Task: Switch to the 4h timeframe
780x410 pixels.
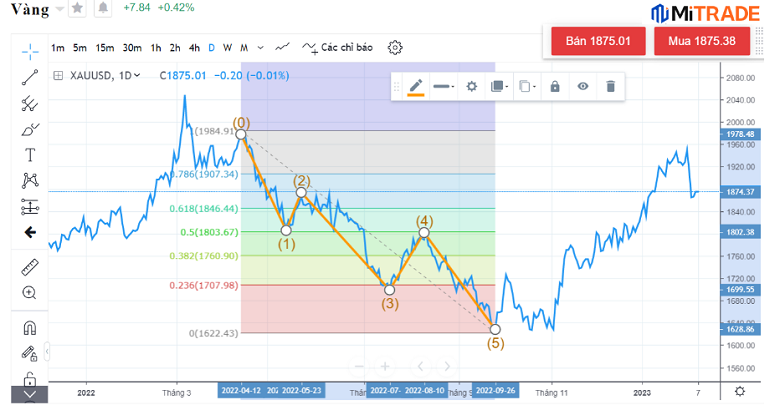Action: pyautogui.click(x=195, y=47)
